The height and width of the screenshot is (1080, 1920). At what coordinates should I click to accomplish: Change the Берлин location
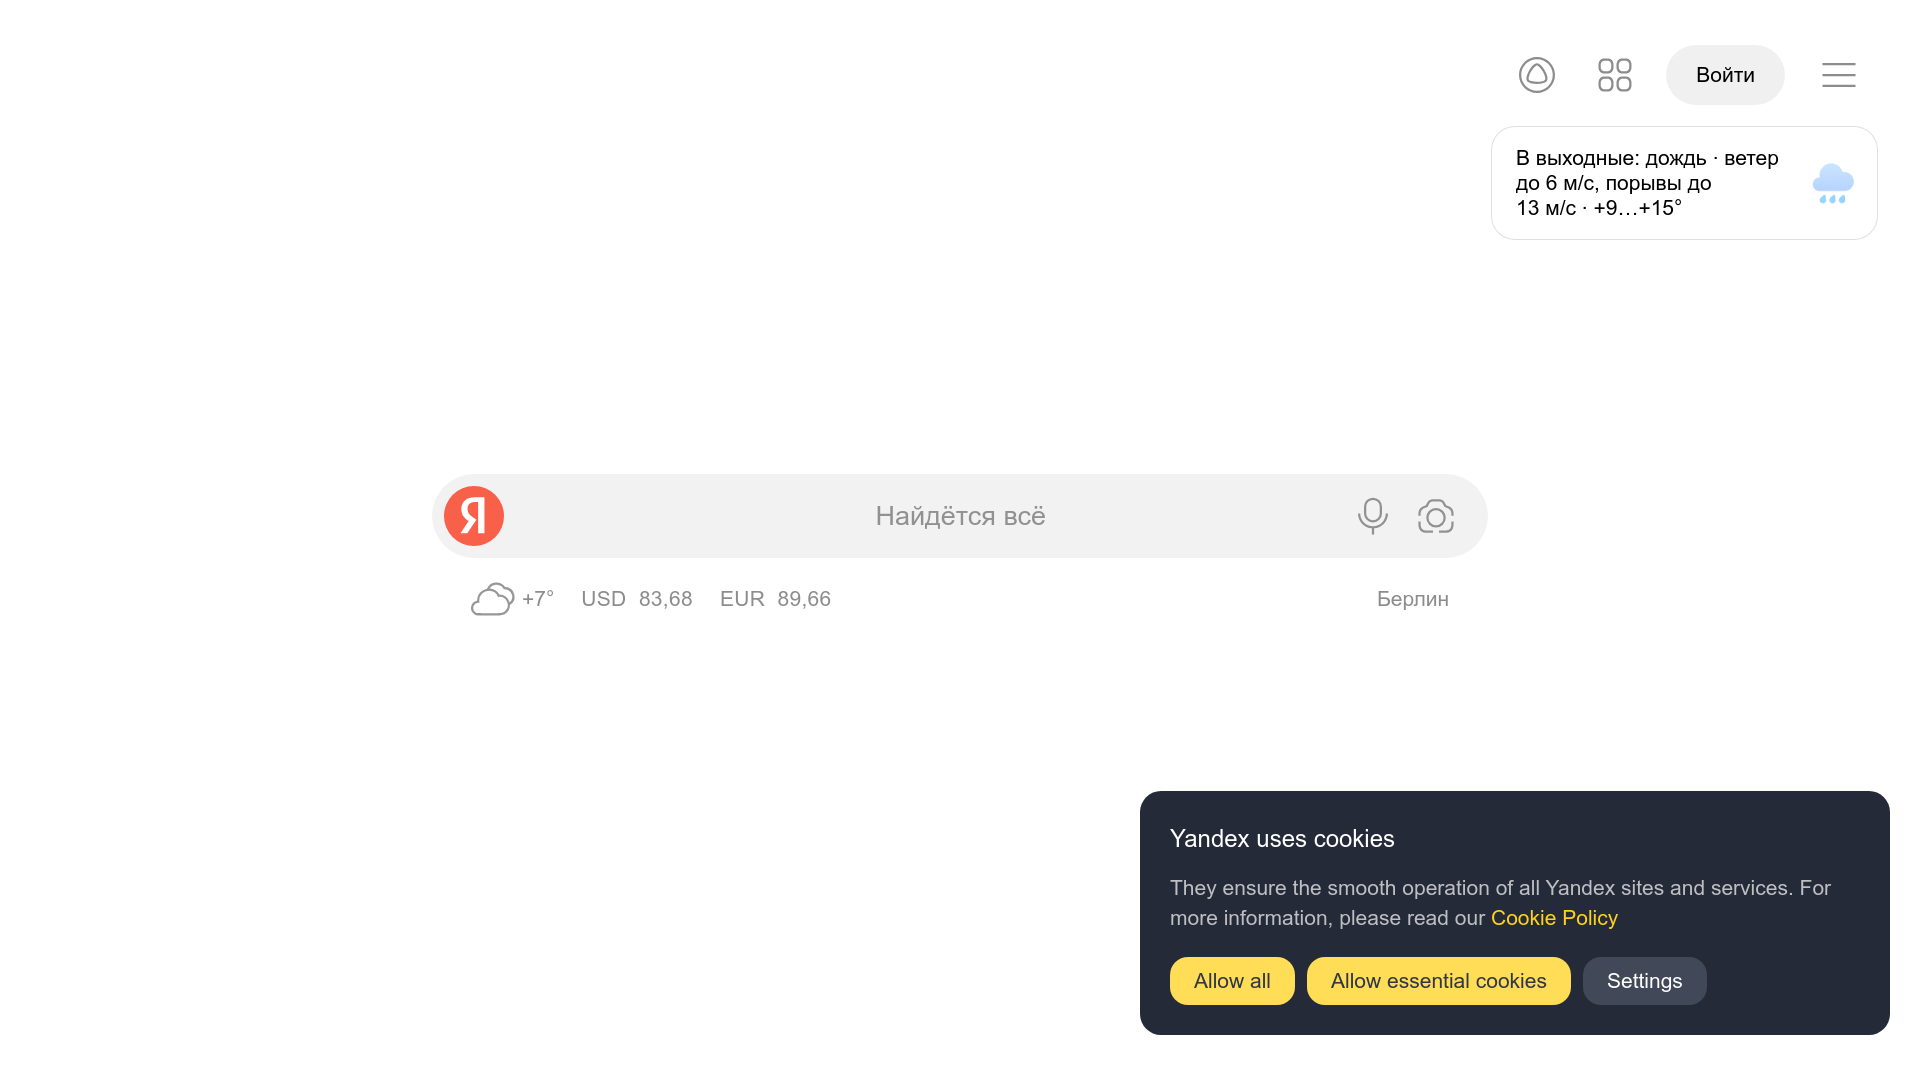pyautogui.click(x=1413, y=599)
